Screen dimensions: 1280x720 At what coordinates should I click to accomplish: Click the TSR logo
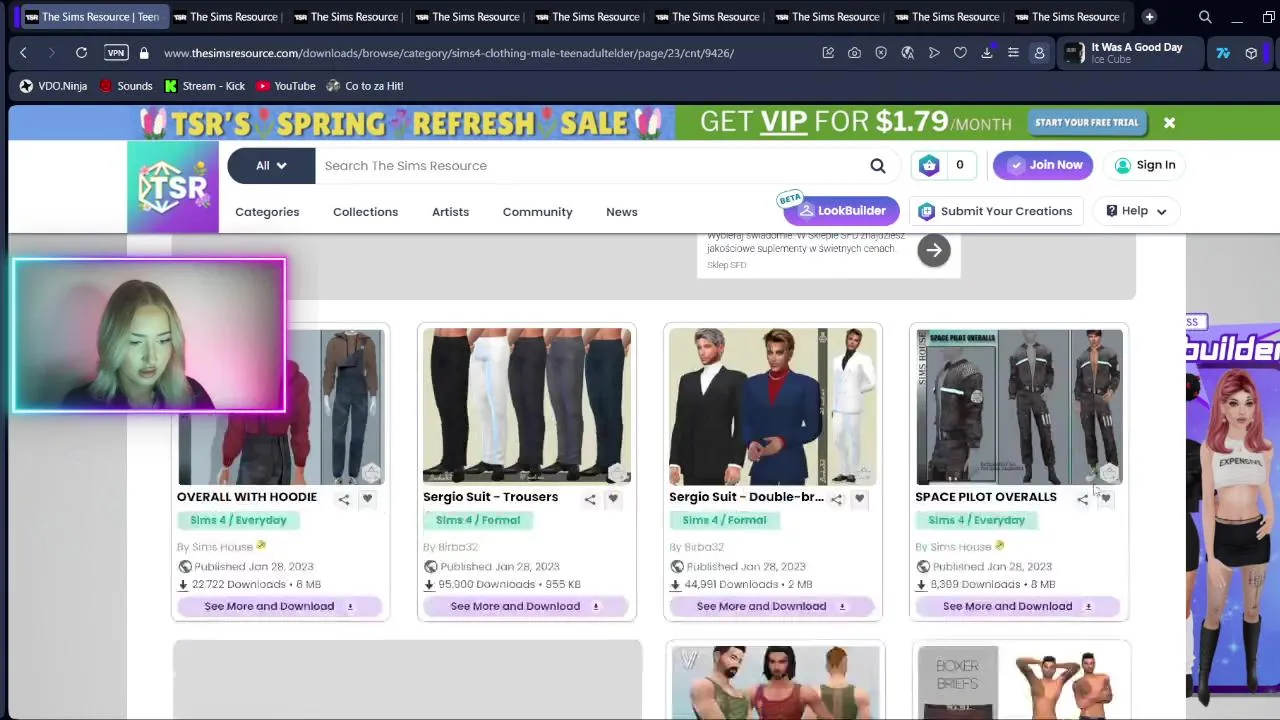173,187
